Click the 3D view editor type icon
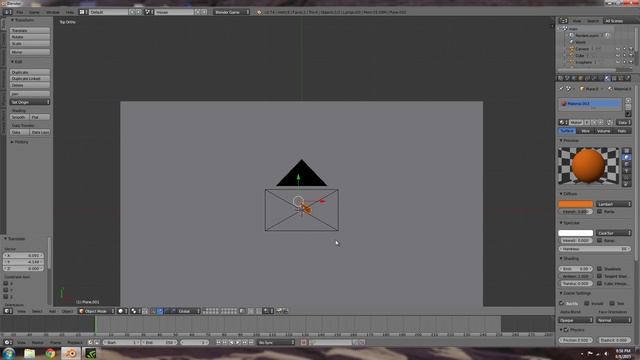The width and height of the screenshot is (640, 360). point(8,311)
